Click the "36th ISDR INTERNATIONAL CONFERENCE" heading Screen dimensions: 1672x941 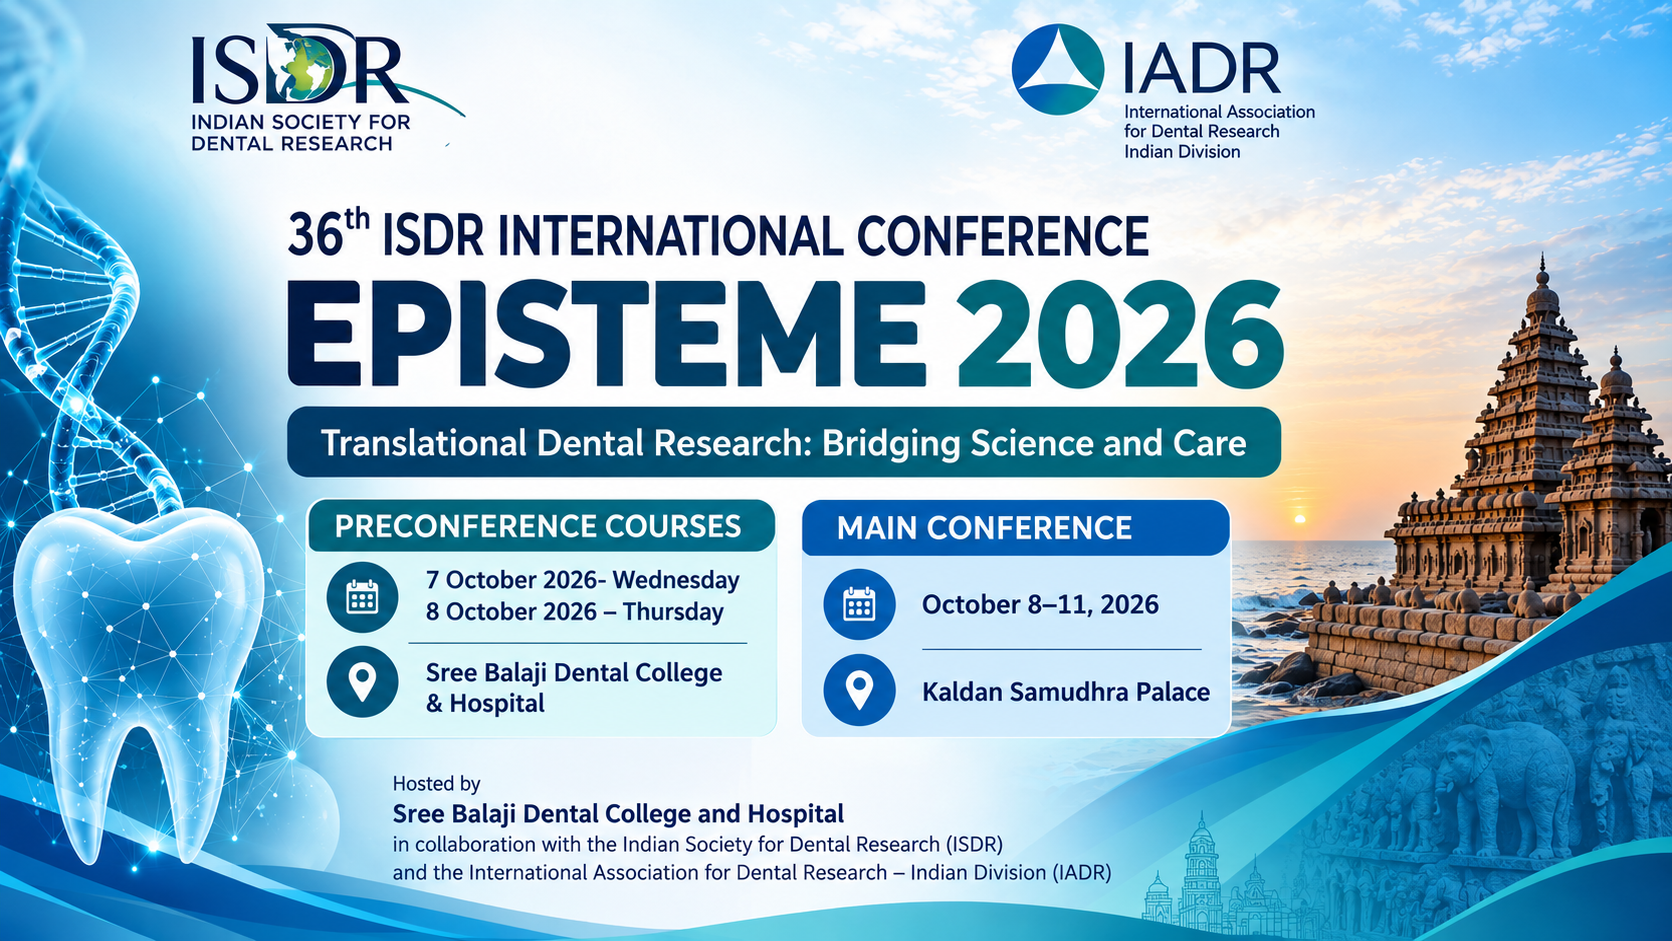click(718, 235)
